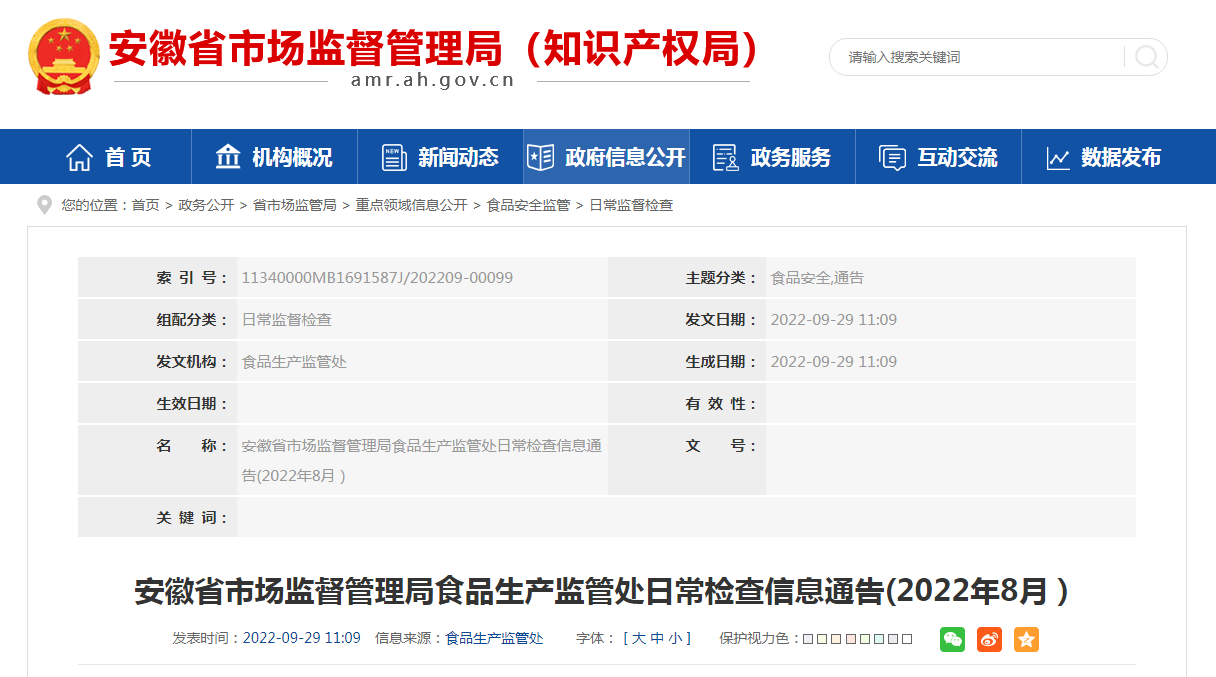1216x677 pixels.
Task: Share the article to Weibo
Action: (989, 639)
